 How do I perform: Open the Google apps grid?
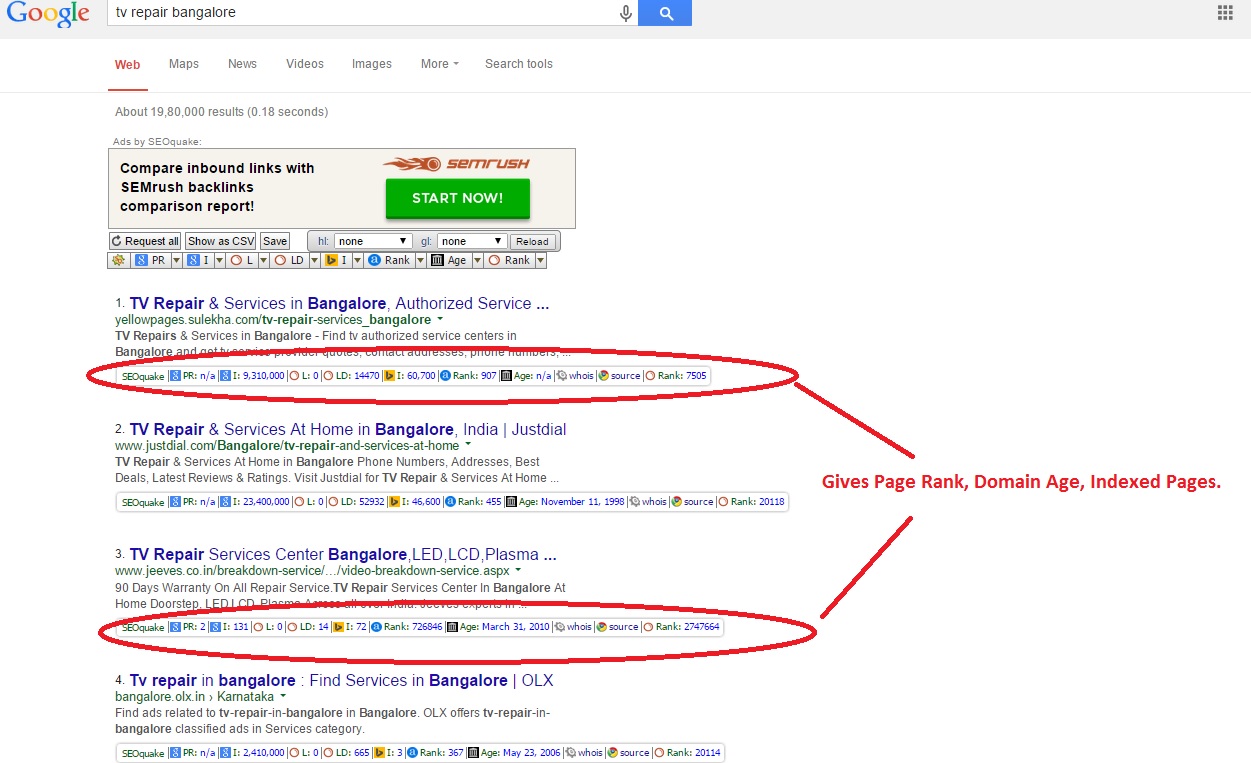click(x=1225, y=13)
